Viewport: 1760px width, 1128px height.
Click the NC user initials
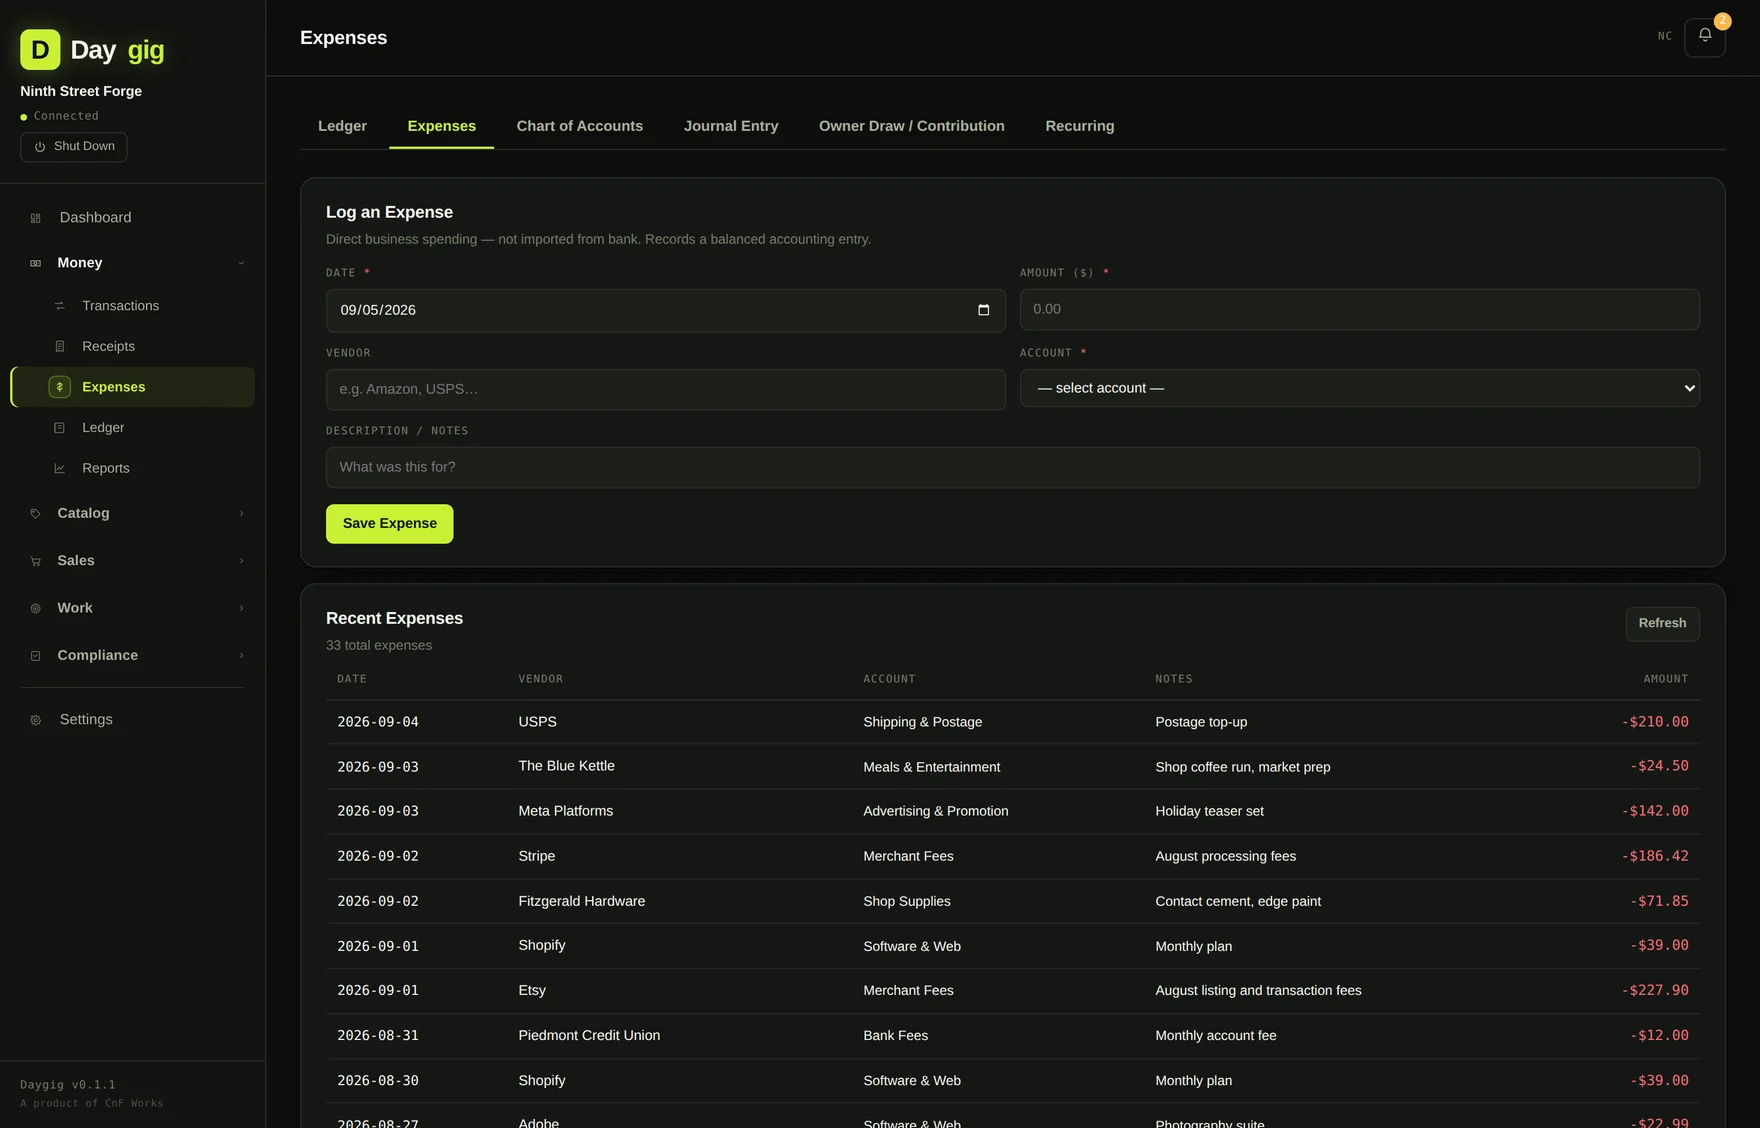1664,36
